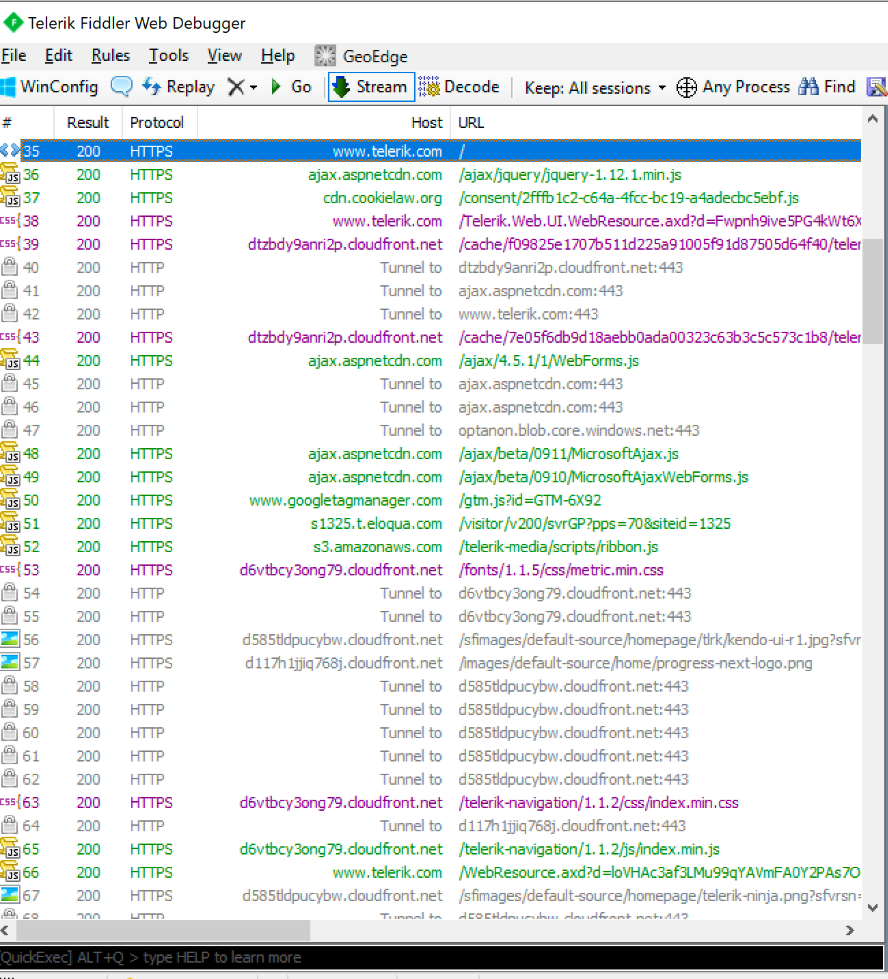Click the horizontal scrollbar right arrow
The width and height of the screenshot is (888, 979).
(849, 930)
